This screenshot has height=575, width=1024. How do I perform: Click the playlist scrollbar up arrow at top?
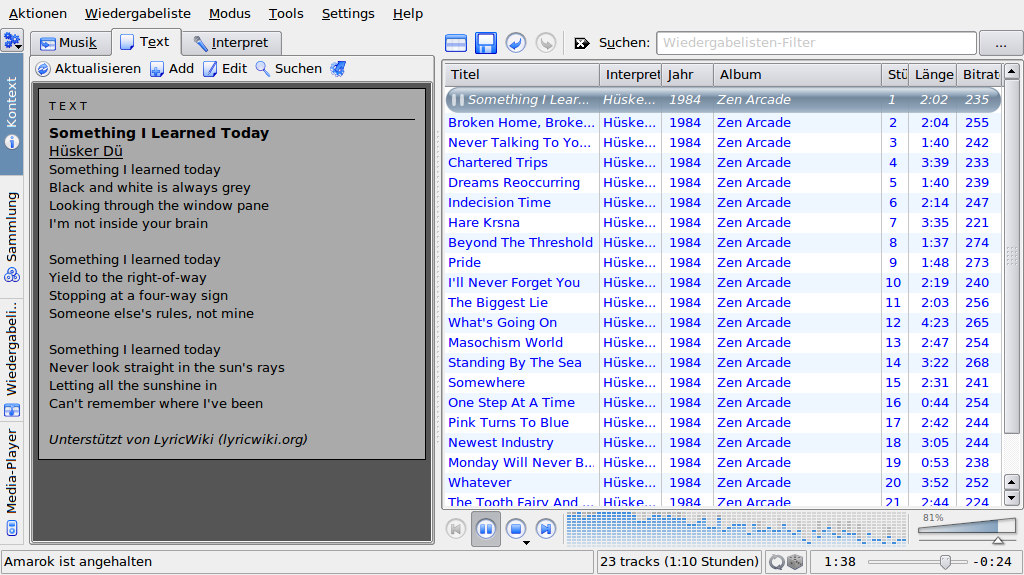(1012, 71)
